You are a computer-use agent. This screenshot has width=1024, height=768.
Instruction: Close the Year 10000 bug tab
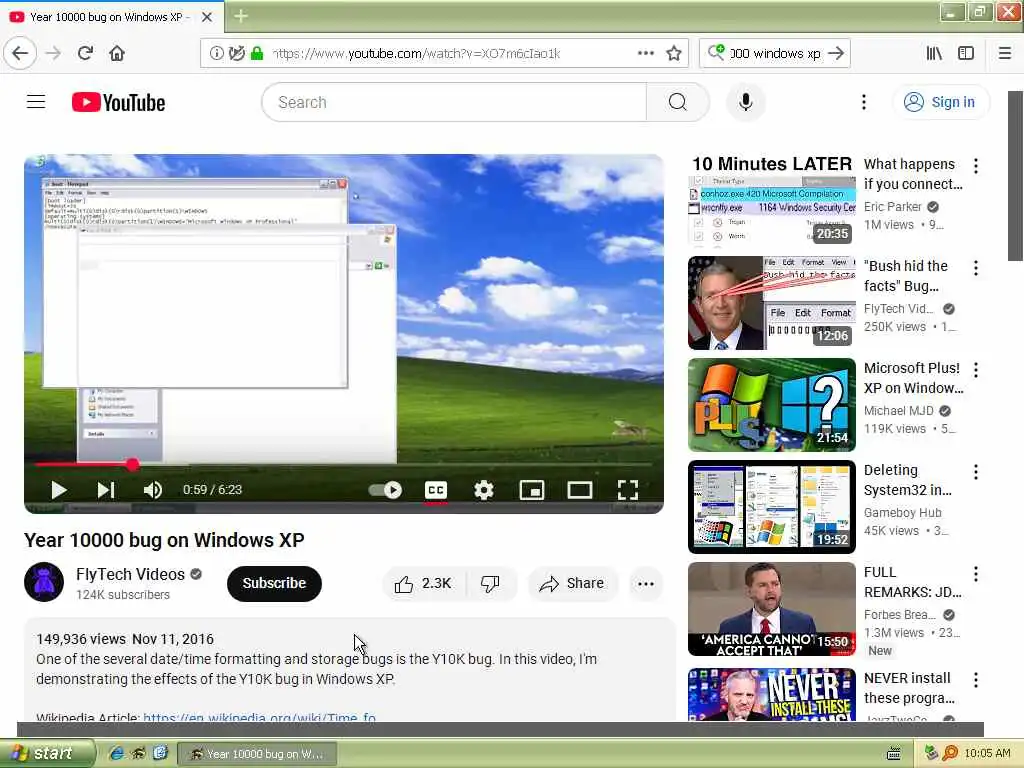(x=207, y=17)
